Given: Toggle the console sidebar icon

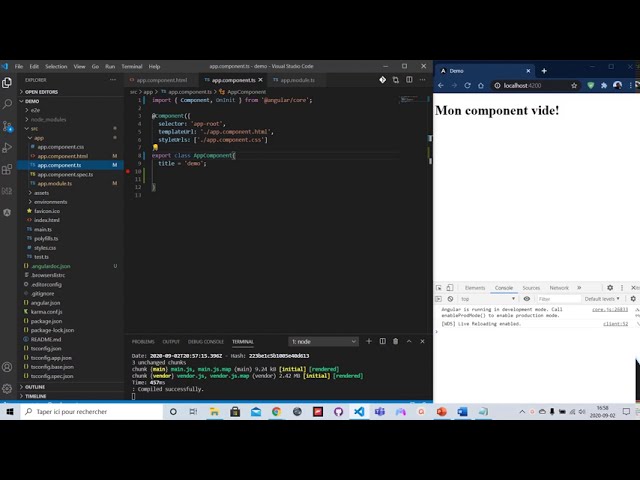Looking at the screenshot, I should pyautogui.click(x=439, y=299).
